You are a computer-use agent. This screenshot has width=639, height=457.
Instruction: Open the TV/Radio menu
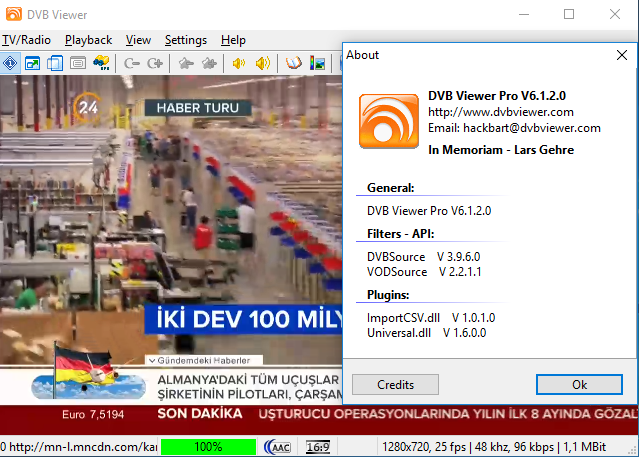26,40
